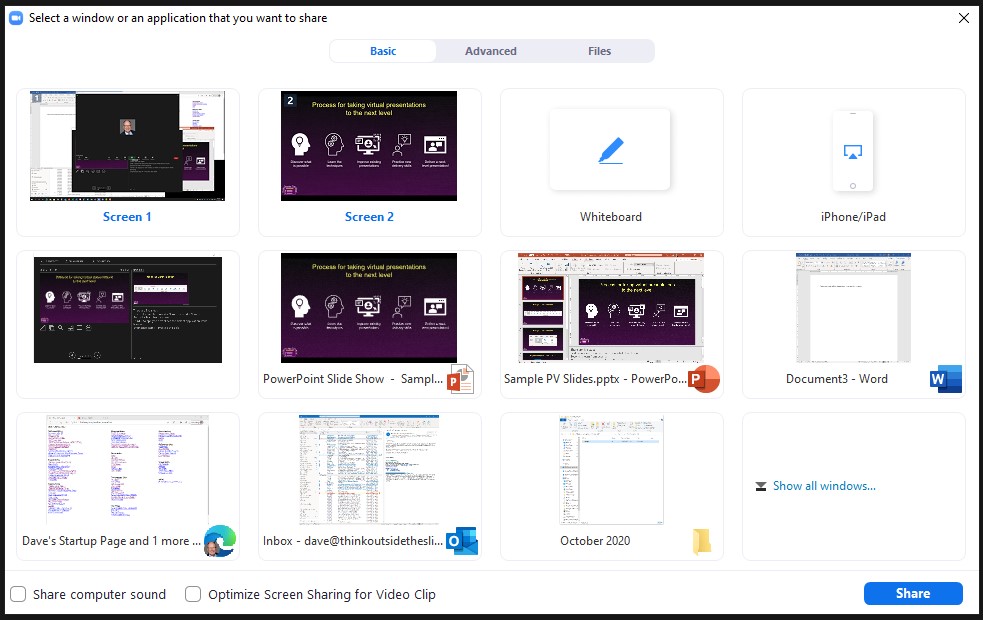Click the yellow folder icon for October 2020
This screenshot has width=983, height=620.
click(702, 541)
